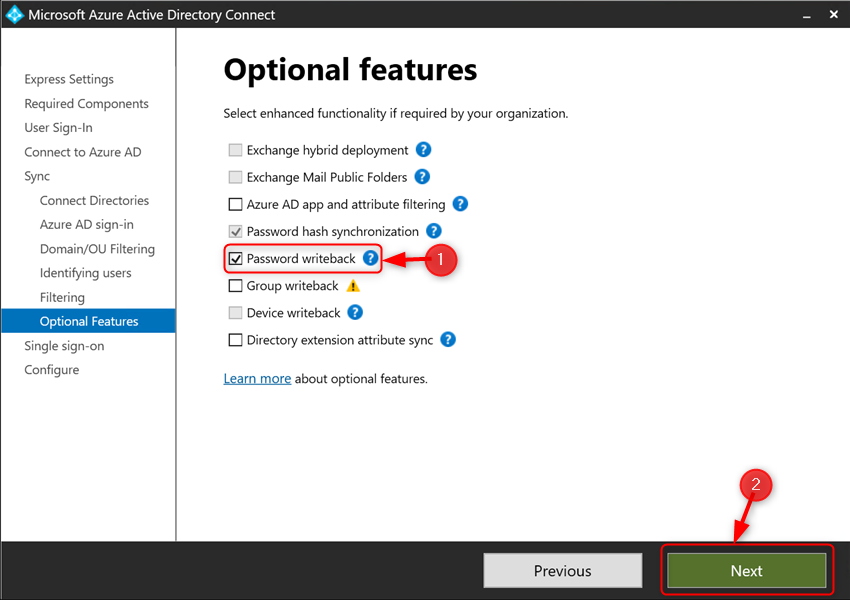This screenshot has width=850, height=600.
Task: Open help for Password writeback
Action: point(371,258)
